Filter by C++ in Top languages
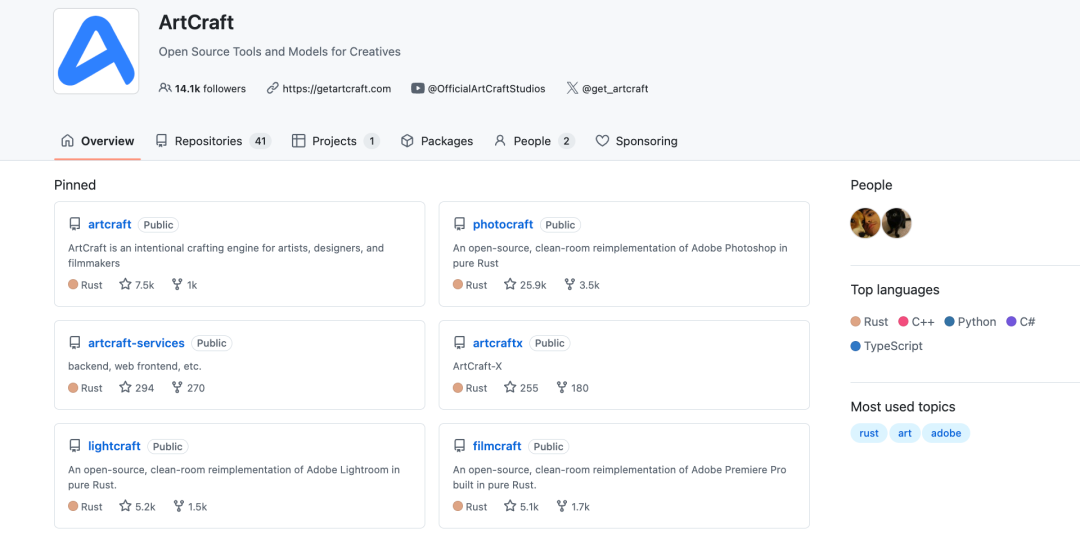The image size is (1080, 547). (918, 322)
